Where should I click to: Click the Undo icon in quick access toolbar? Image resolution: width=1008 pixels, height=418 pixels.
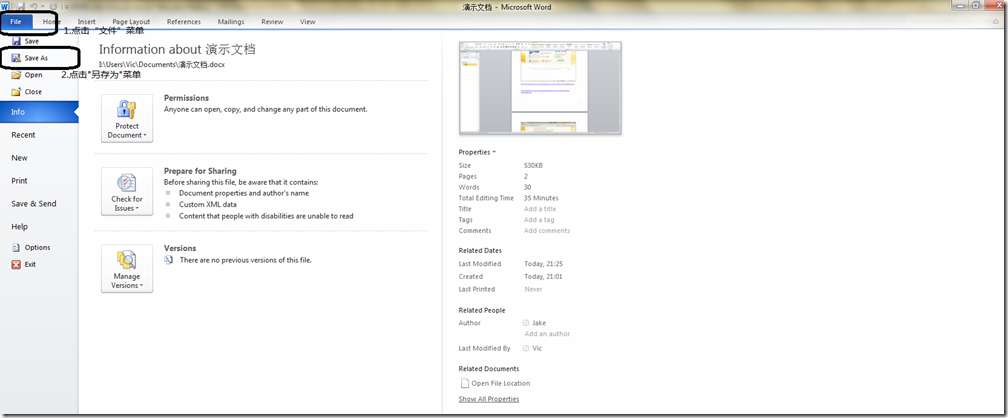[x=33, y=6]
